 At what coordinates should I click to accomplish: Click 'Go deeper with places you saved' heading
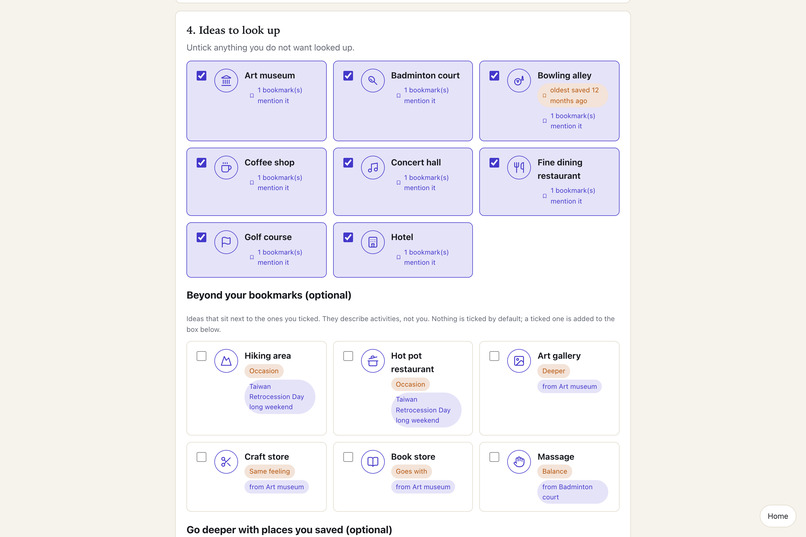[x=289, y=530]
